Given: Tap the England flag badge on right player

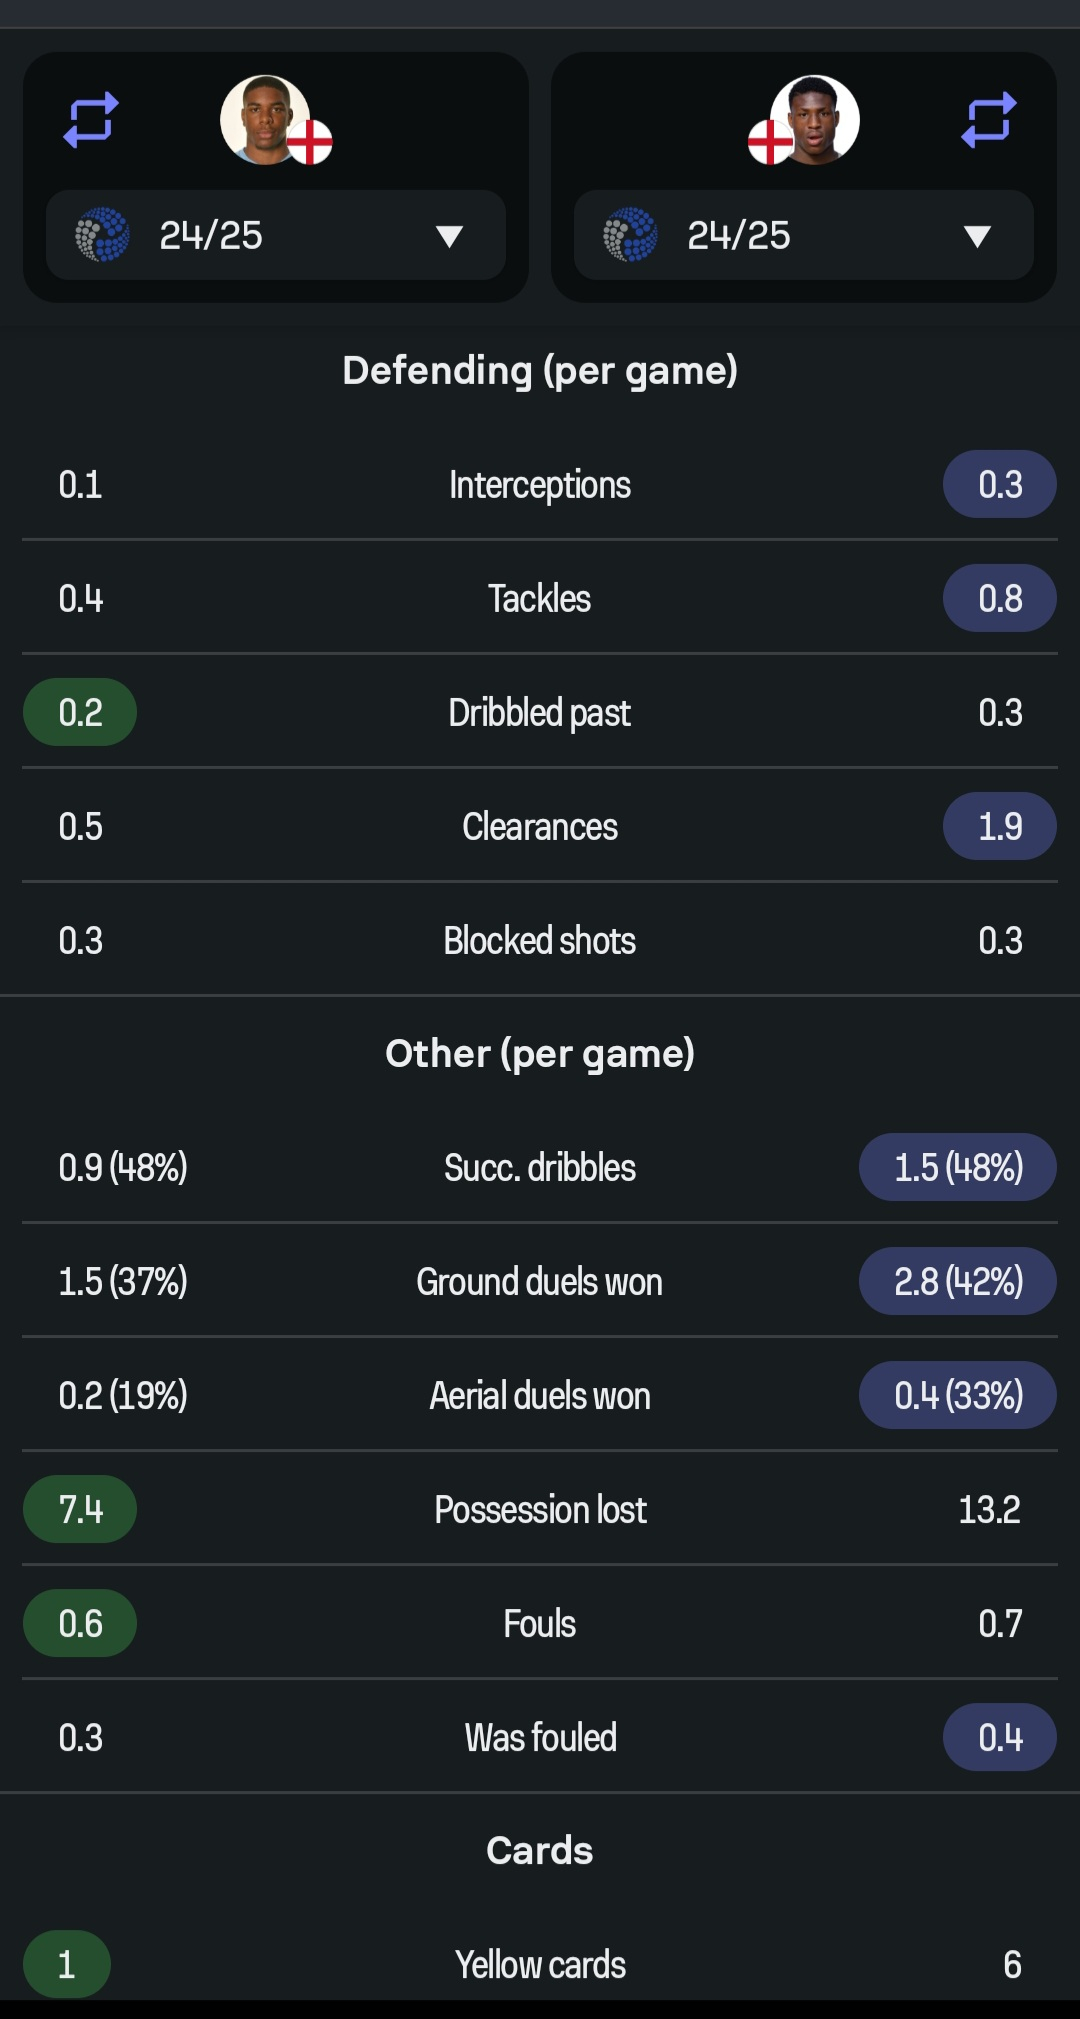Looking at the screenshot, I should [770, 142].
